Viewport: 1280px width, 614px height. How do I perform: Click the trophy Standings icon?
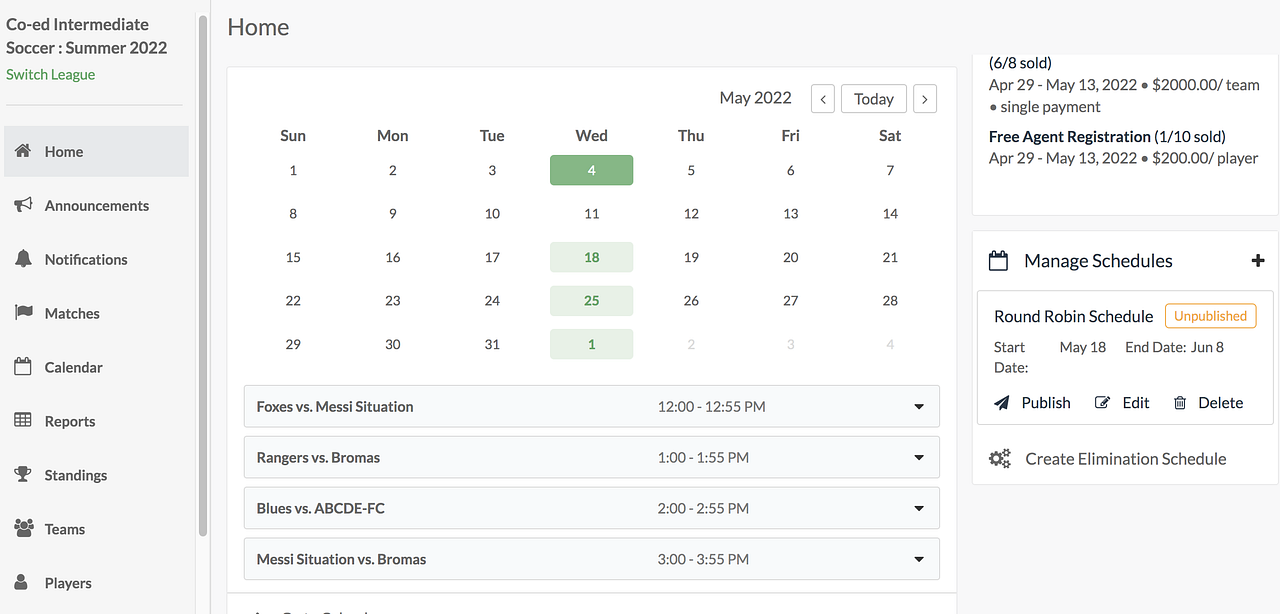tap(23, 475)
